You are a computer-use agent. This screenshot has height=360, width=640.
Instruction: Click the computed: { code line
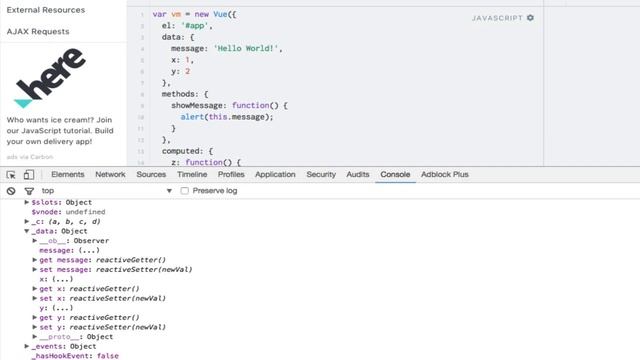[x=187, y=151]
